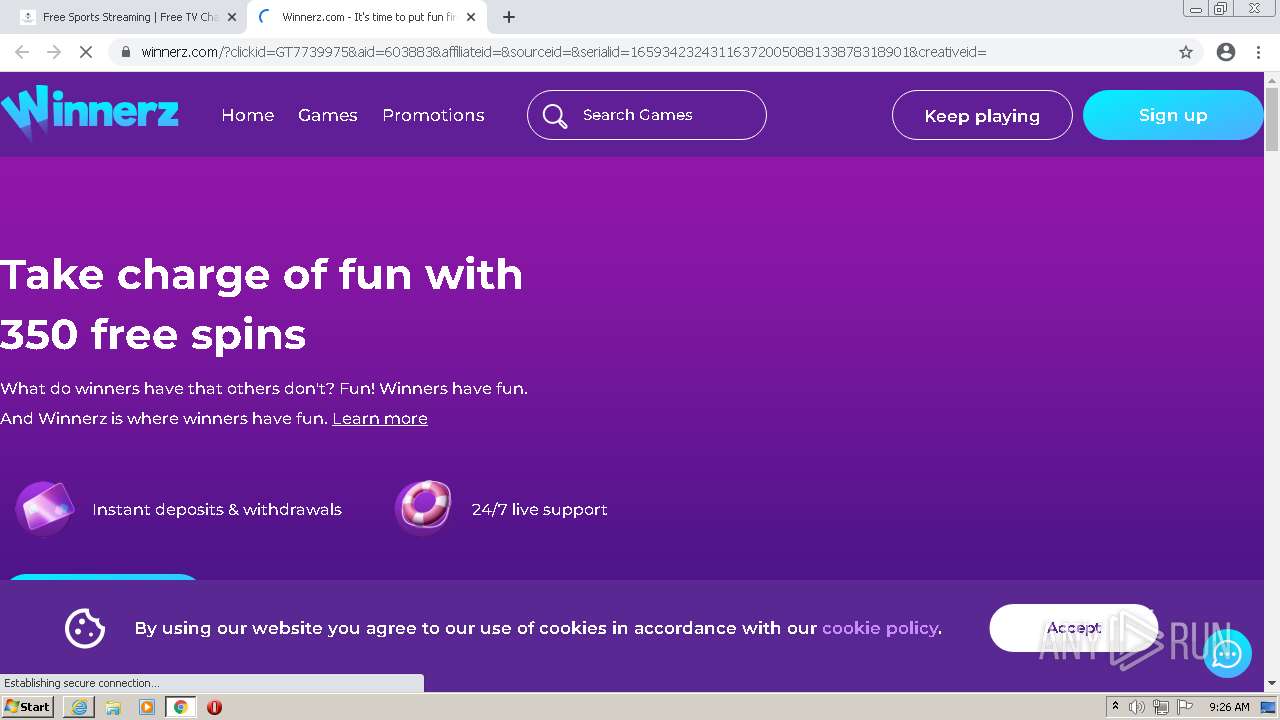The width and height of the screenshot is (1280, 720).
Task: Show hidden system tray icons
Action: pyautogui.click(x=1115, y=707)
